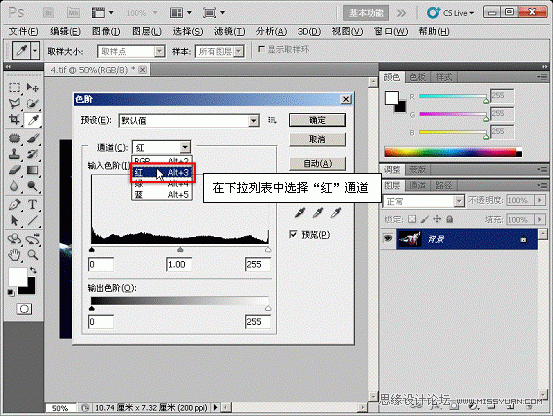Switch to the 路径 paths tab

tap(443, 185)
